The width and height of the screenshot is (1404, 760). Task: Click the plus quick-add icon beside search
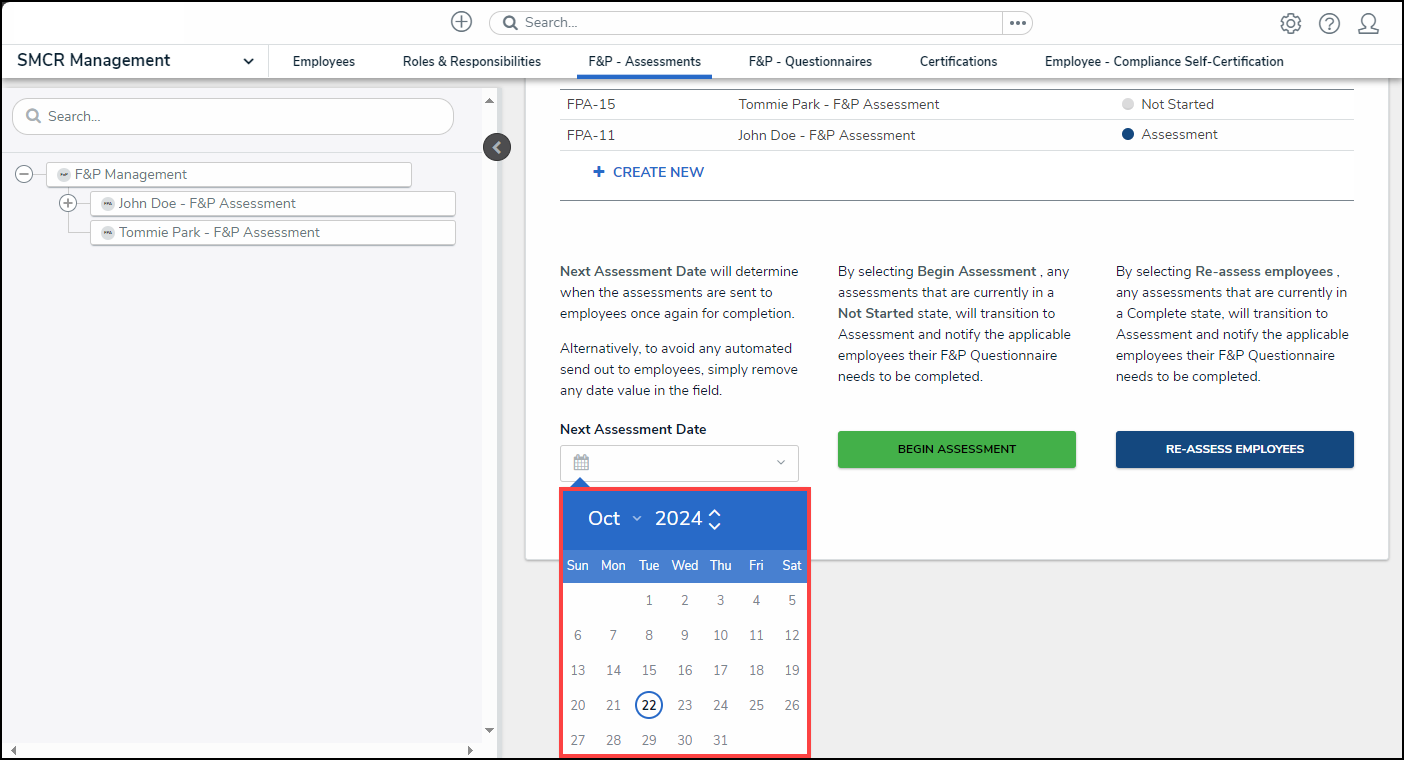coord(461,22)
